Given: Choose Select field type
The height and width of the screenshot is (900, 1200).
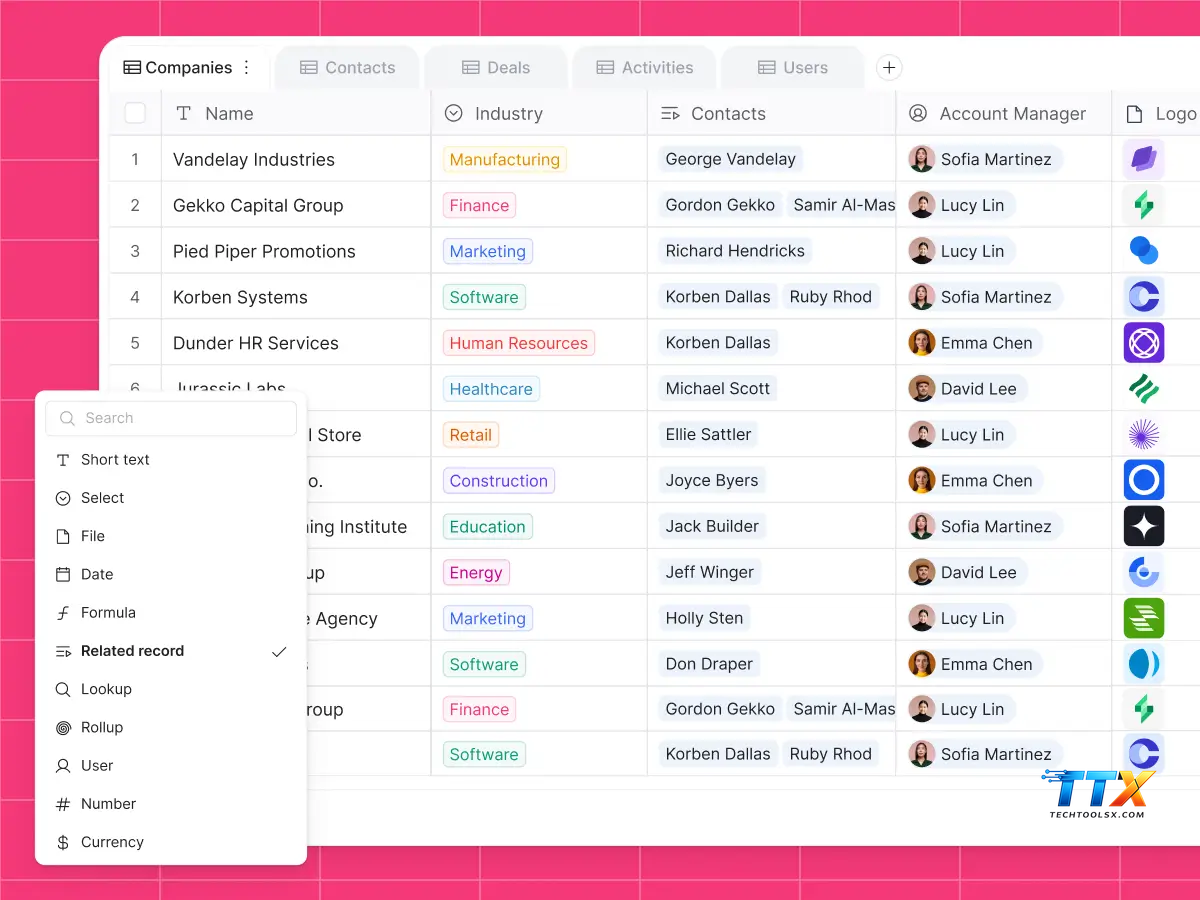Looking at the screenshot, I should pyautogui.click(x=171, y=498).
